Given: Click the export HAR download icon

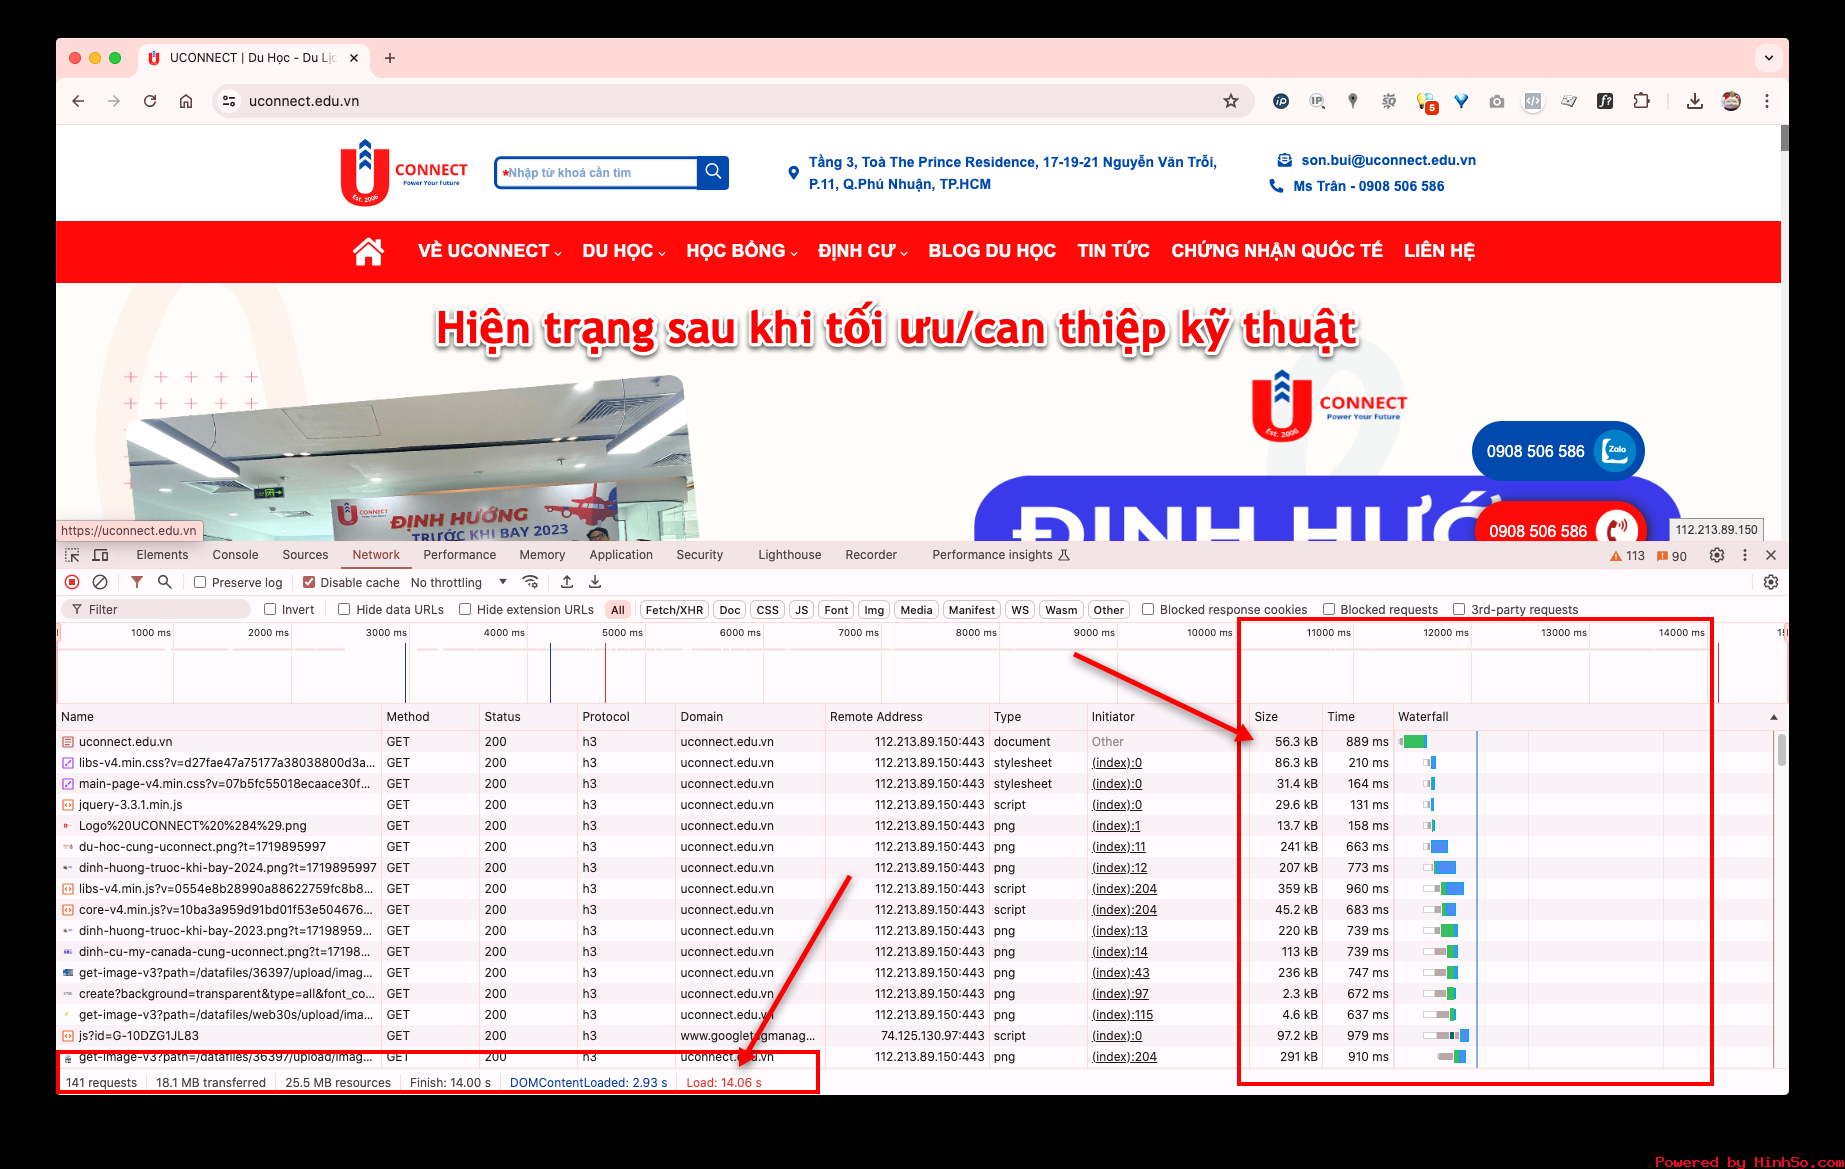Looking at the screenshot, I should [x=595, y=582].
